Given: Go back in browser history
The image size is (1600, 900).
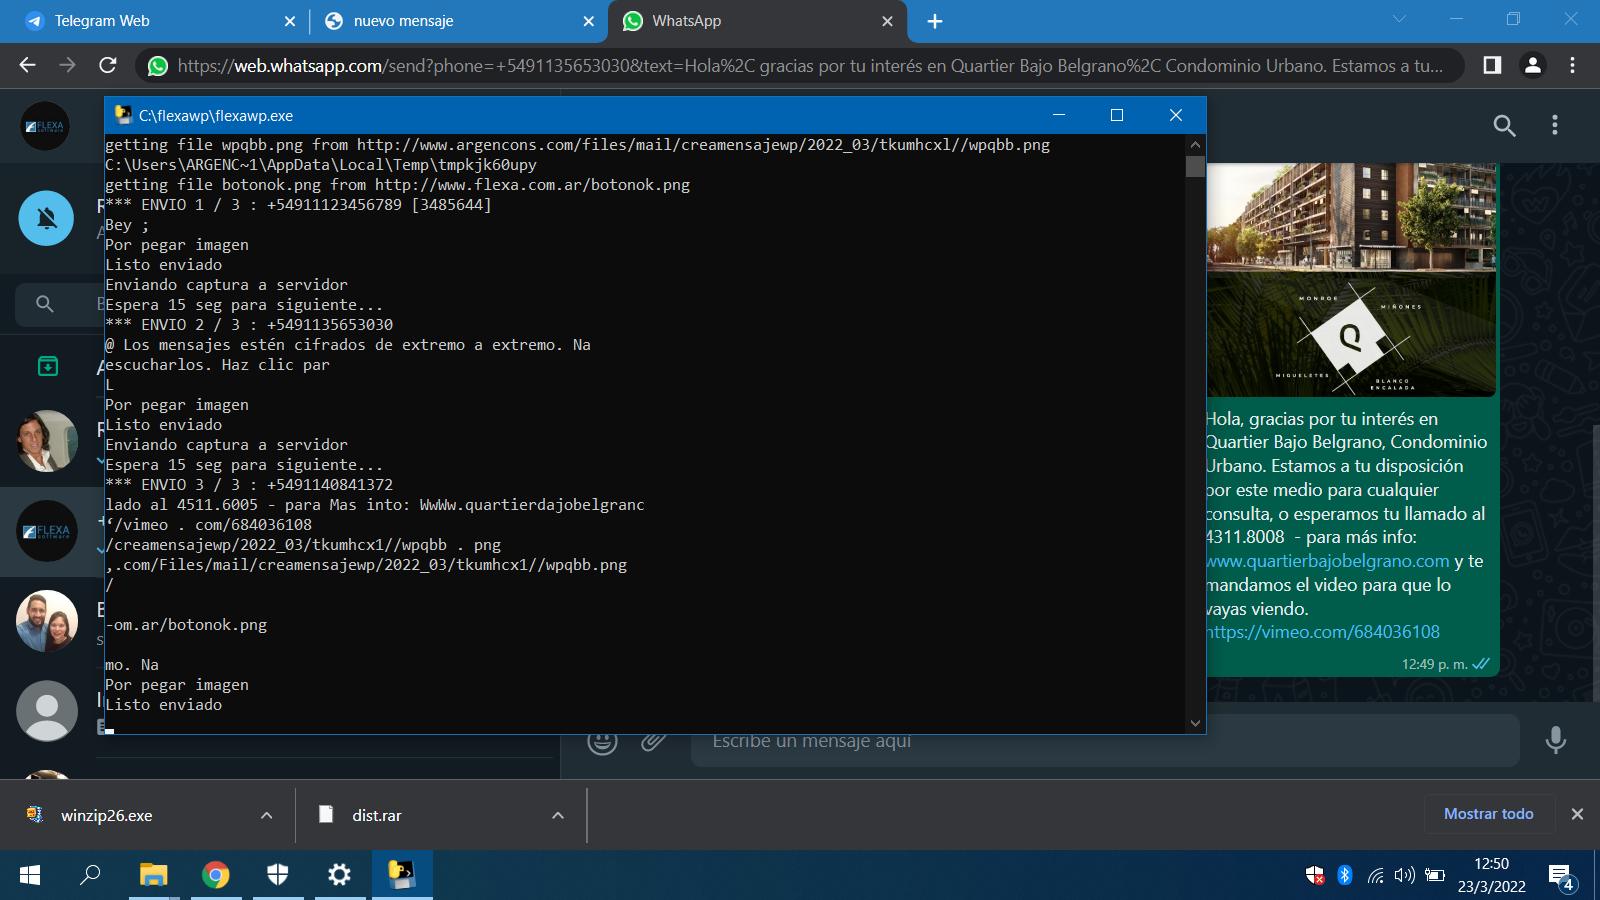Looking at the screenshot, I should (x=27, y=65).
